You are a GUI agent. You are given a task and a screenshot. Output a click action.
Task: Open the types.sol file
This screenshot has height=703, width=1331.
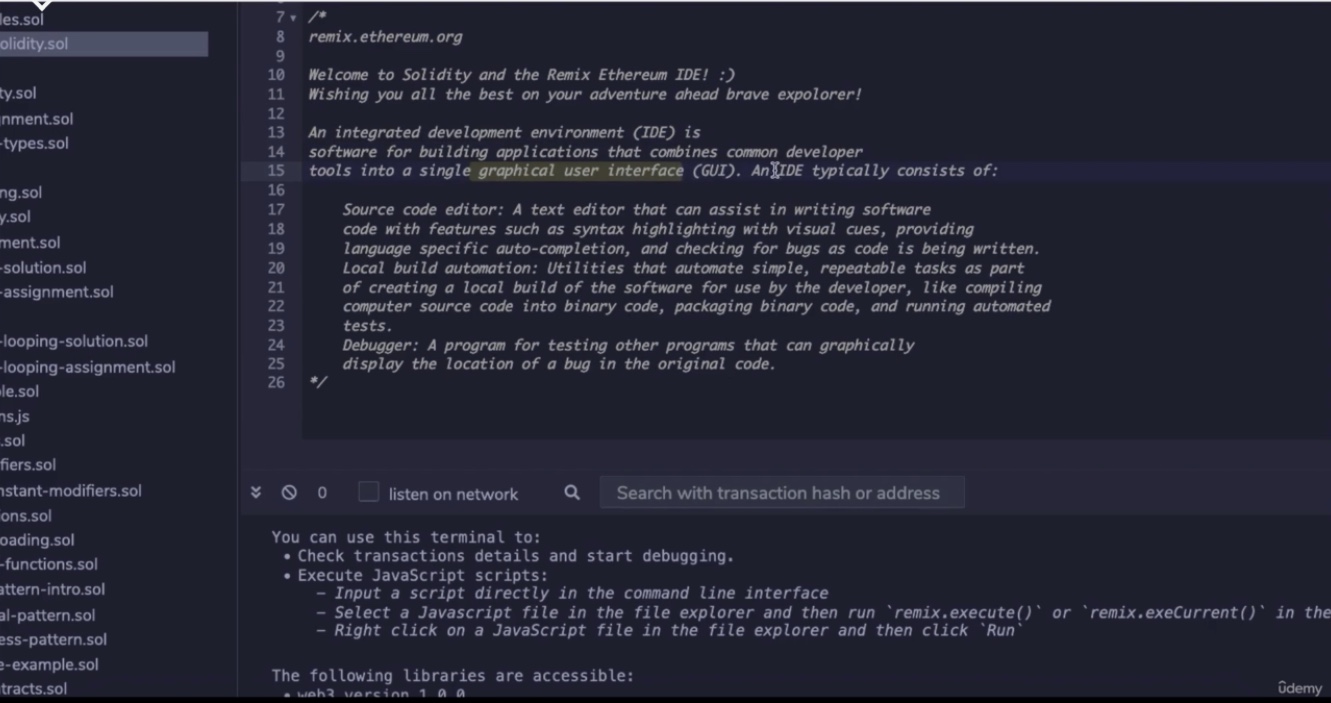[35, 143]
